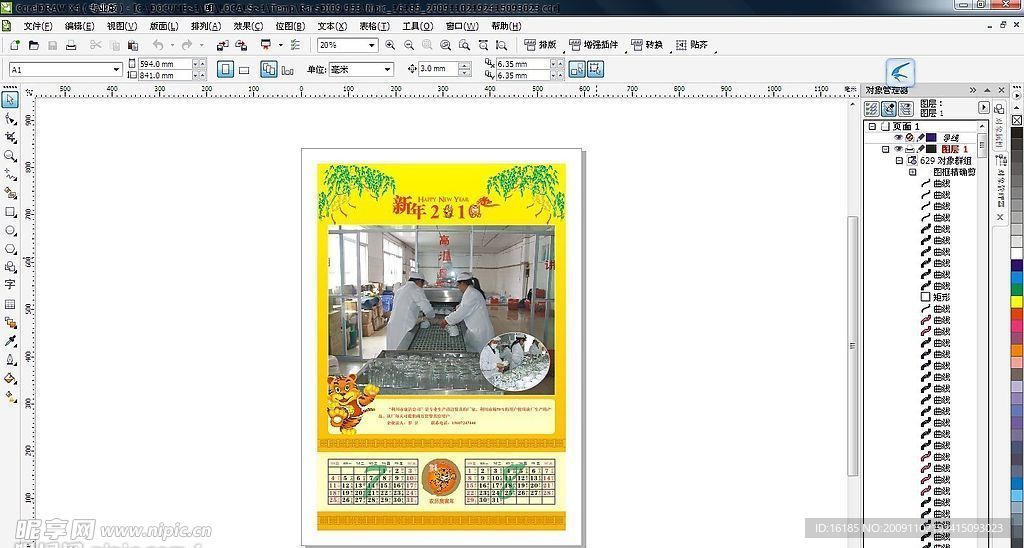Select the Text tool (字)
The width and height of the screenshot is (1024, 548).
click(10, 285)
